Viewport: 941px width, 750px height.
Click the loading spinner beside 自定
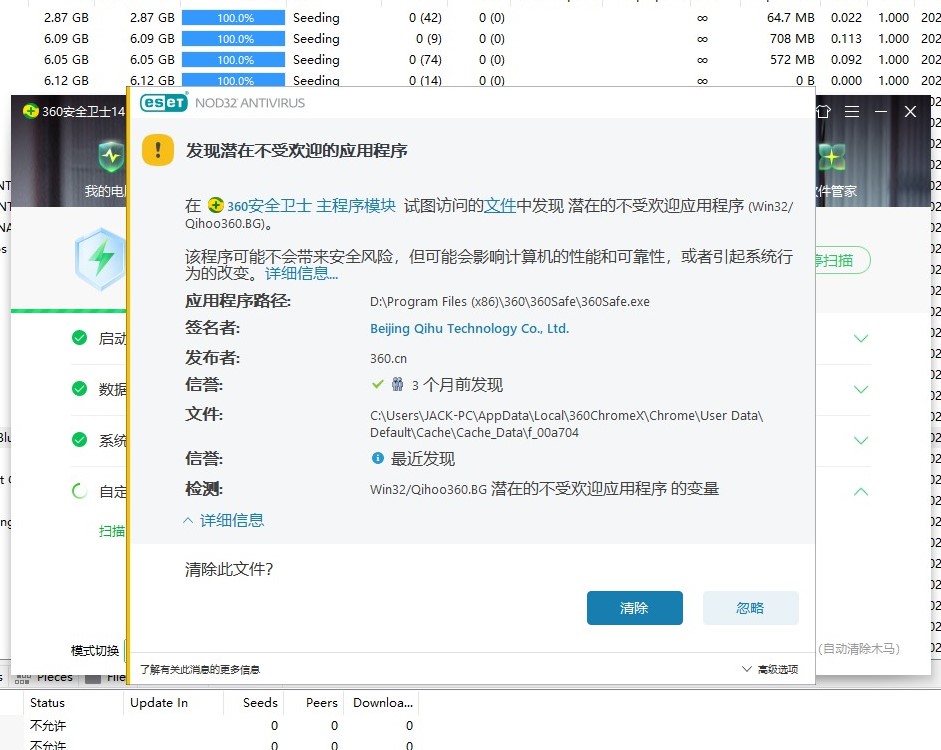[x=79, y=491]
